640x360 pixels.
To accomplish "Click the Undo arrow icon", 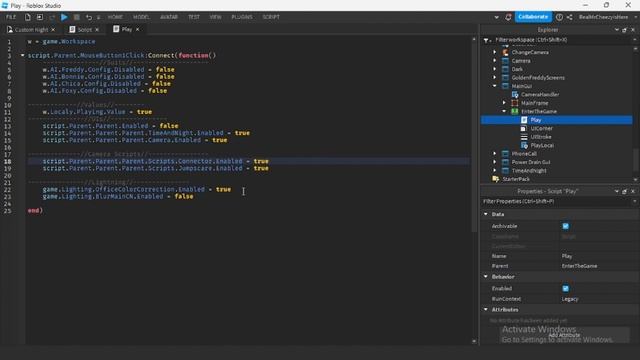I will (89, 17).
